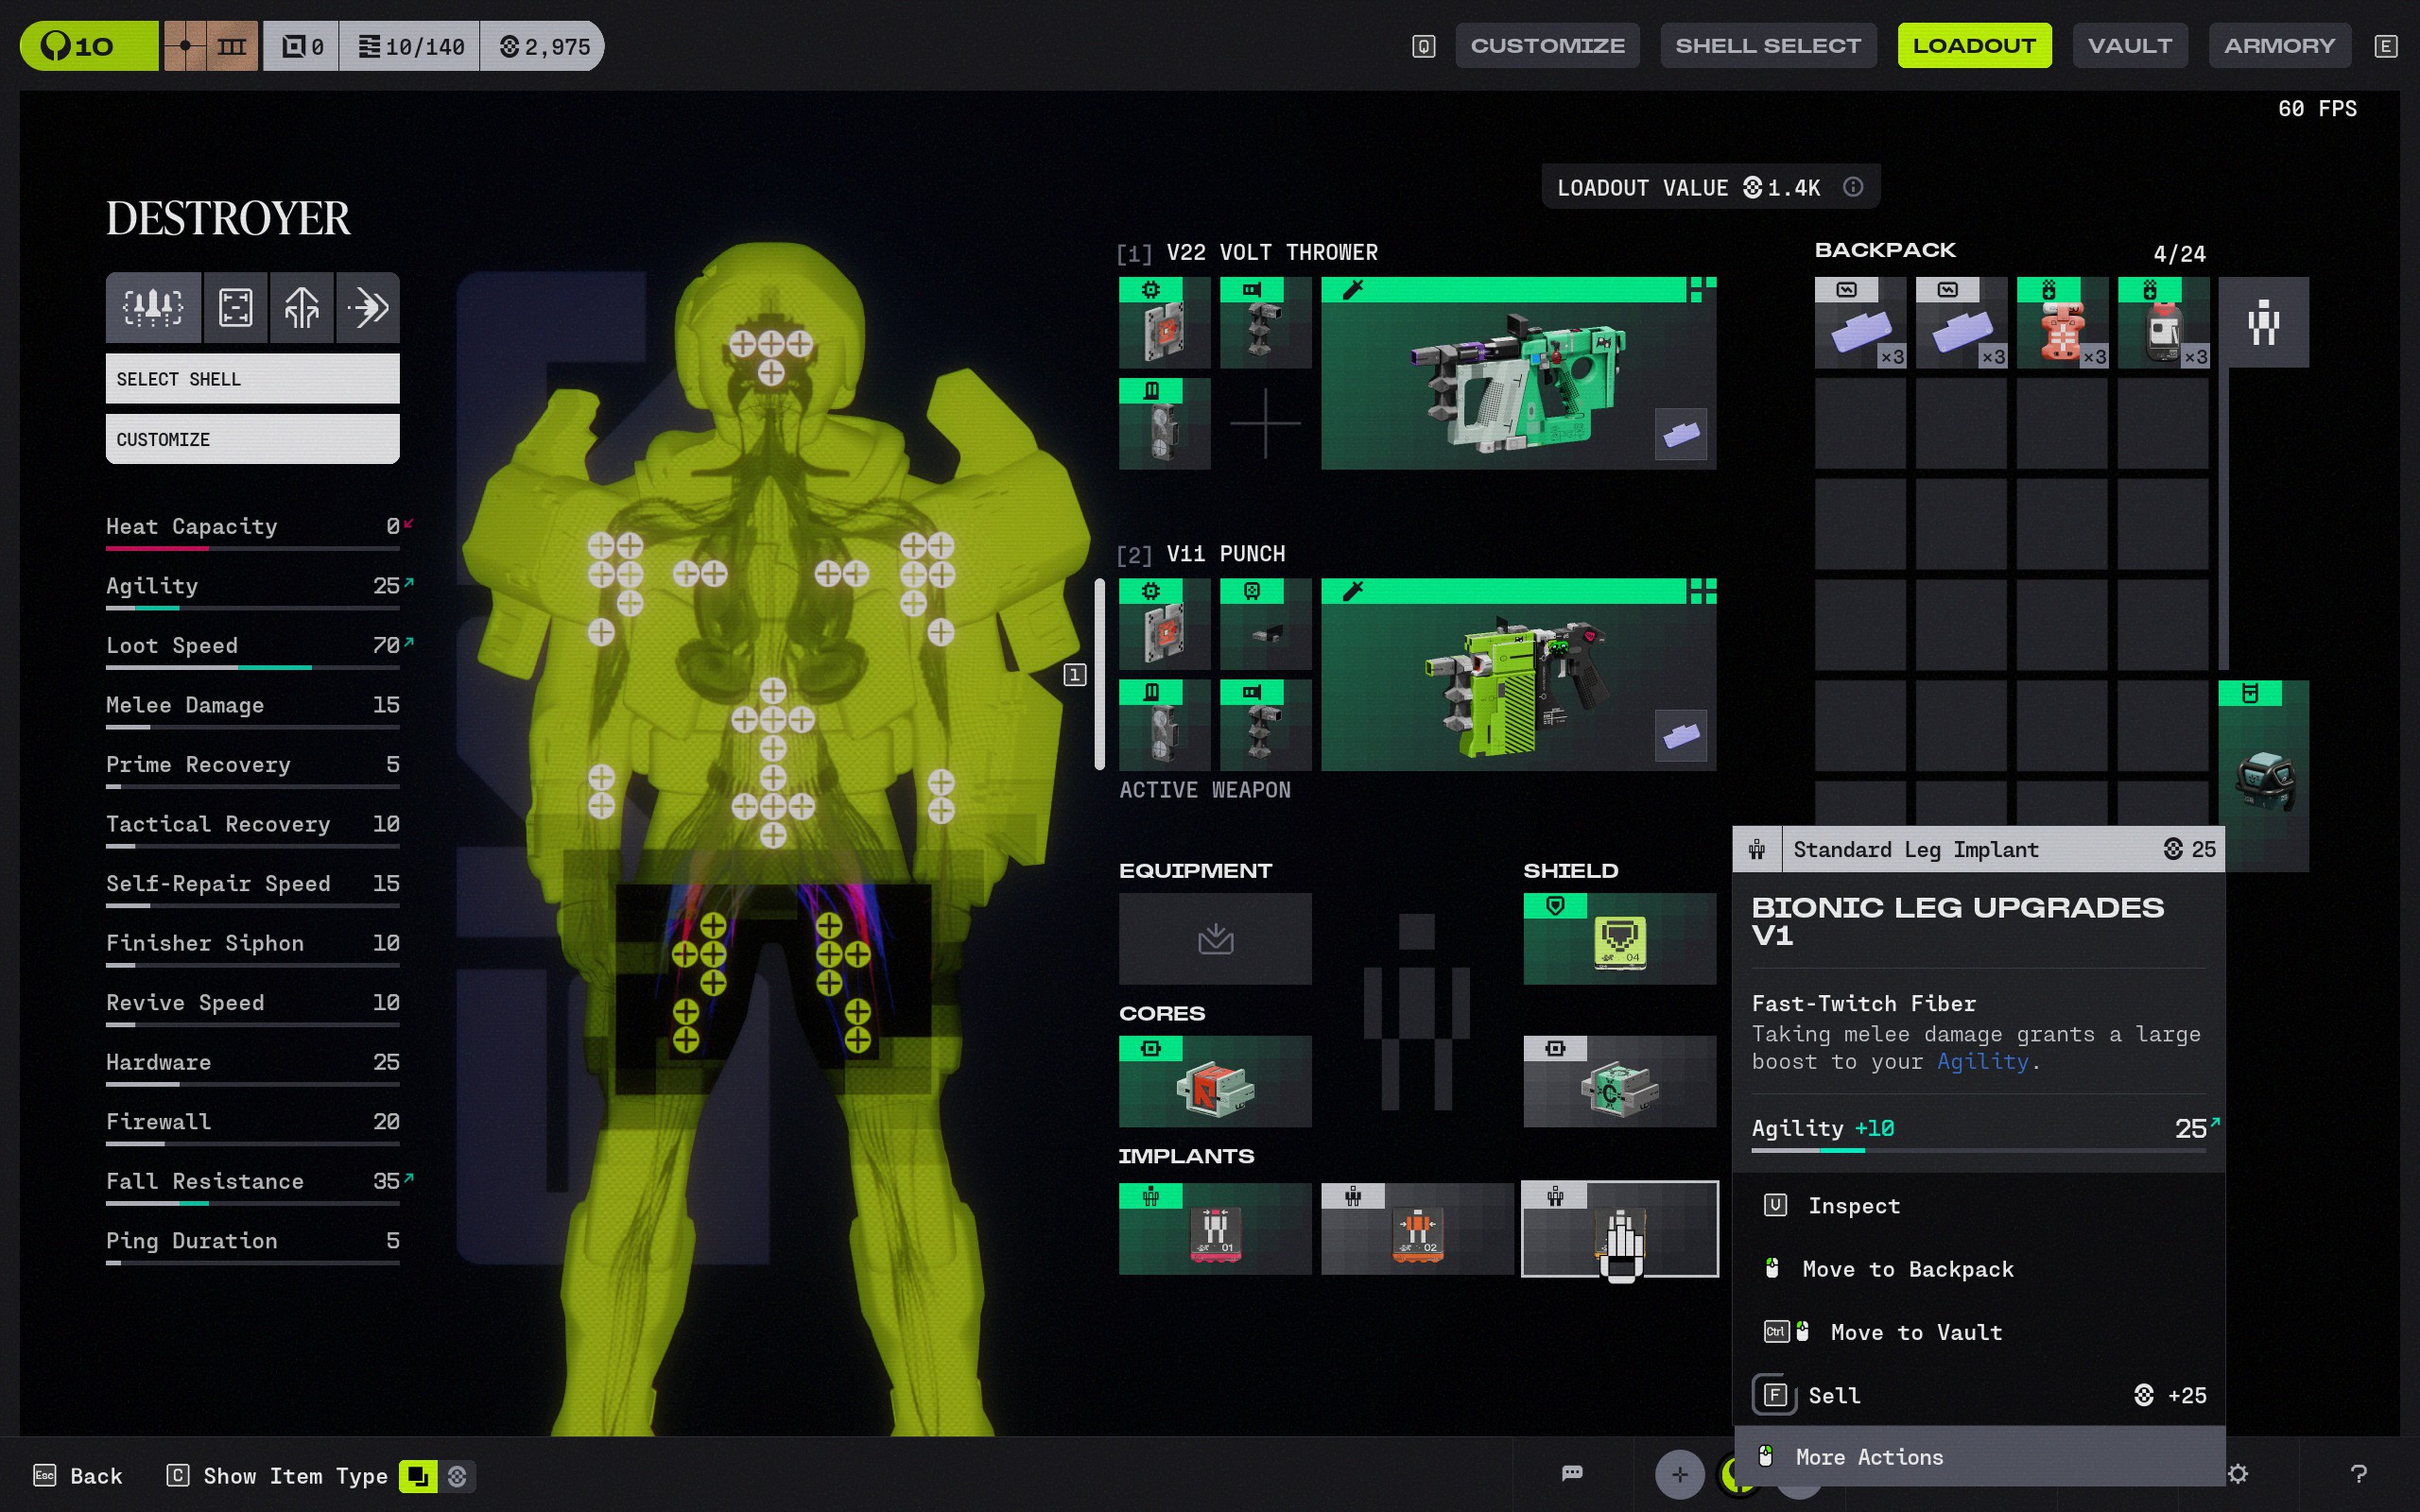Open the Select Shell panel

[252, 378]
